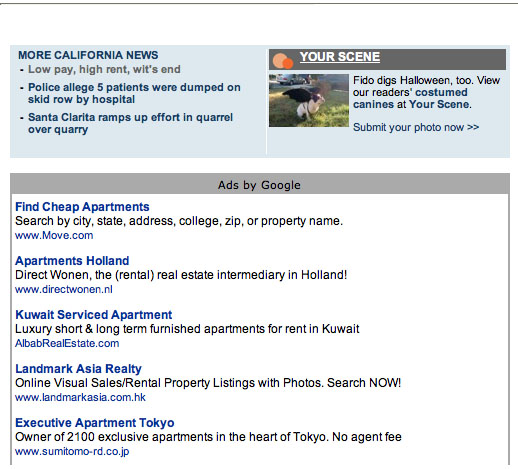Viewport: 518px width, 469px height.
Task: Visit AlbabRealEstate.com link
Action: point(67,343)
